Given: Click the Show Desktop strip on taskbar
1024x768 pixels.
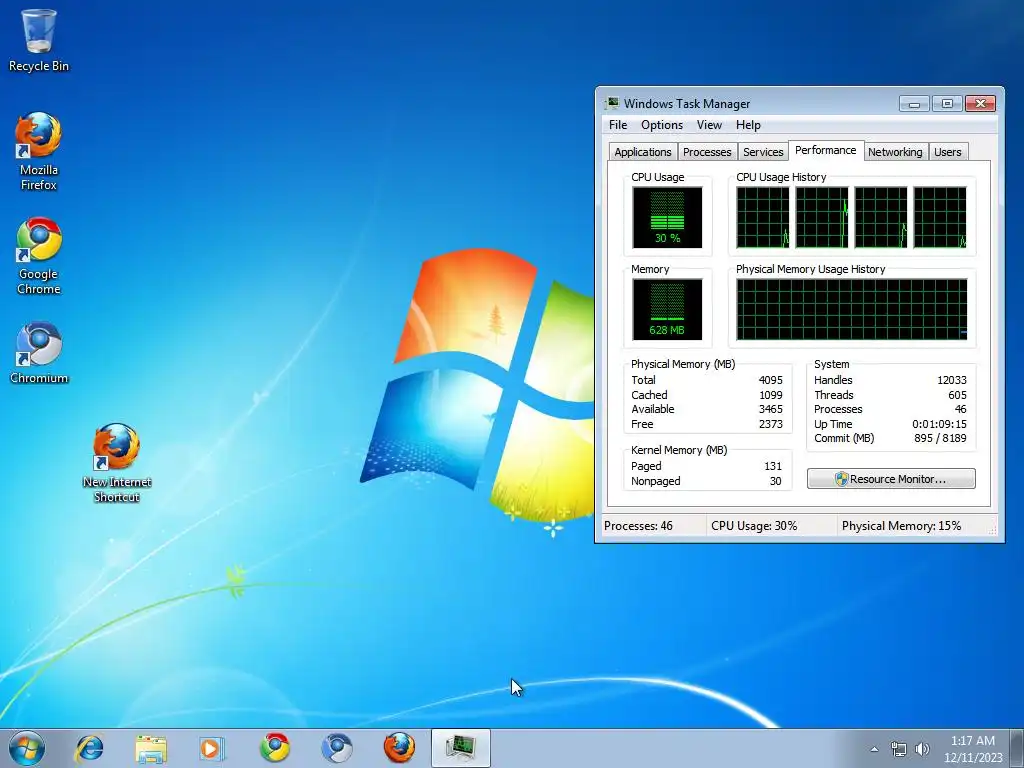Looking at the screenshot, I should tap(1018, 748).
